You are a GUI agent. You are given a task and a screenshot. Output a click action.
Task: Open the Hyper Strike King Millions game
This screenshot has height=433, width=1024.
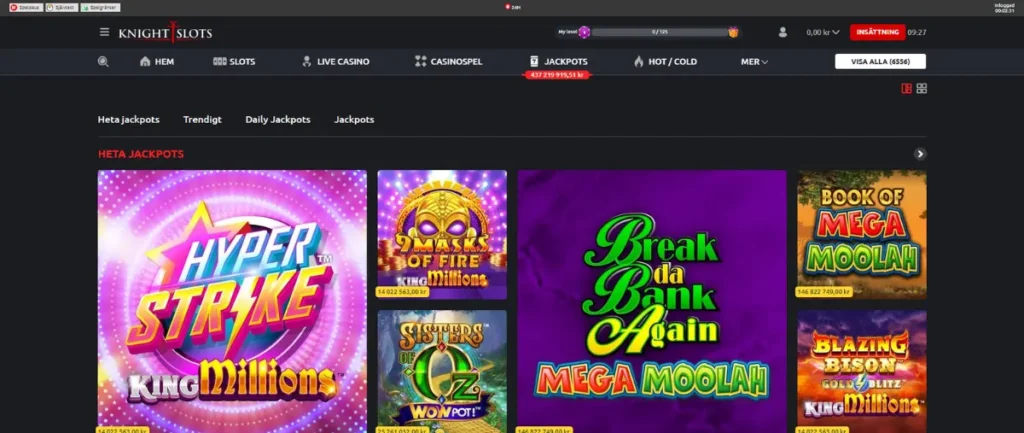232,300
